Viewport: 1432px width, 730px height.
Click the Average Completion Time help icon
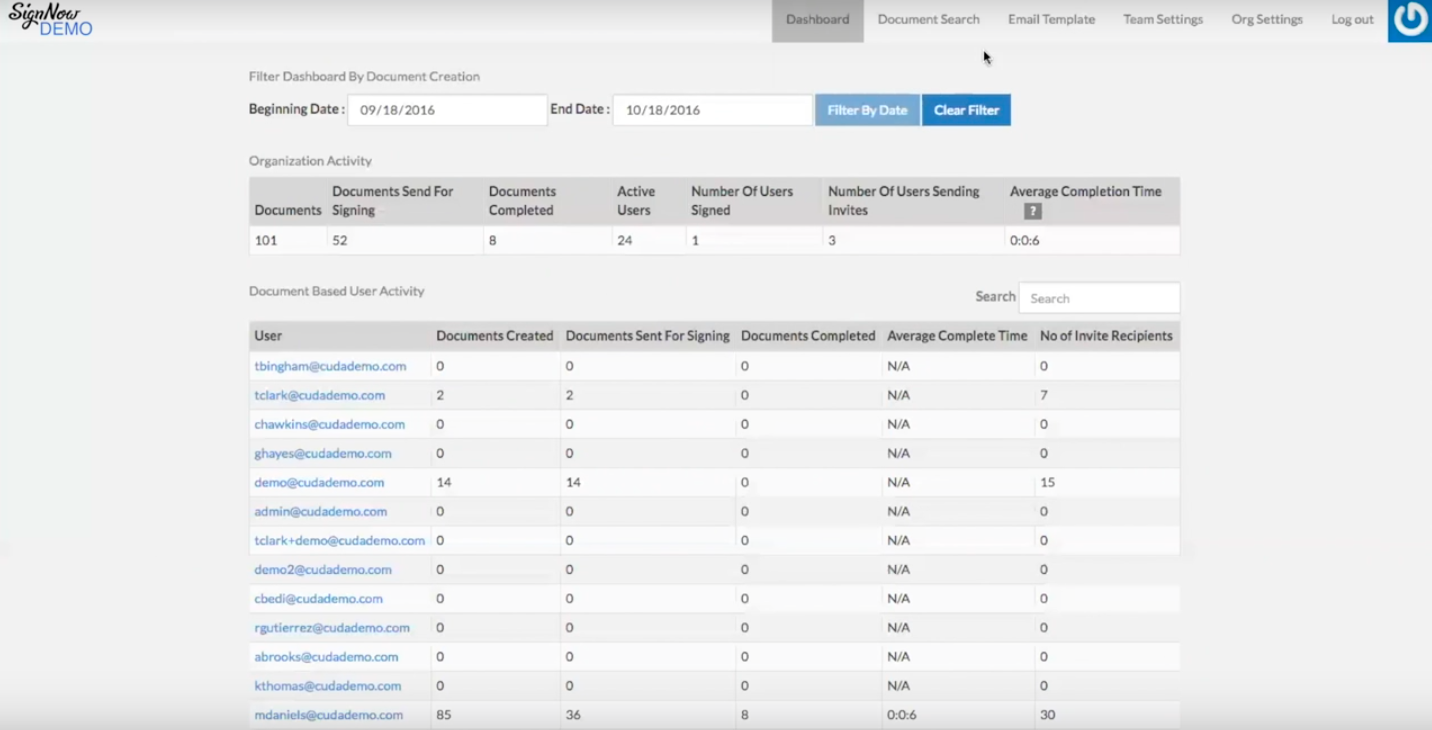[1033, 211]
